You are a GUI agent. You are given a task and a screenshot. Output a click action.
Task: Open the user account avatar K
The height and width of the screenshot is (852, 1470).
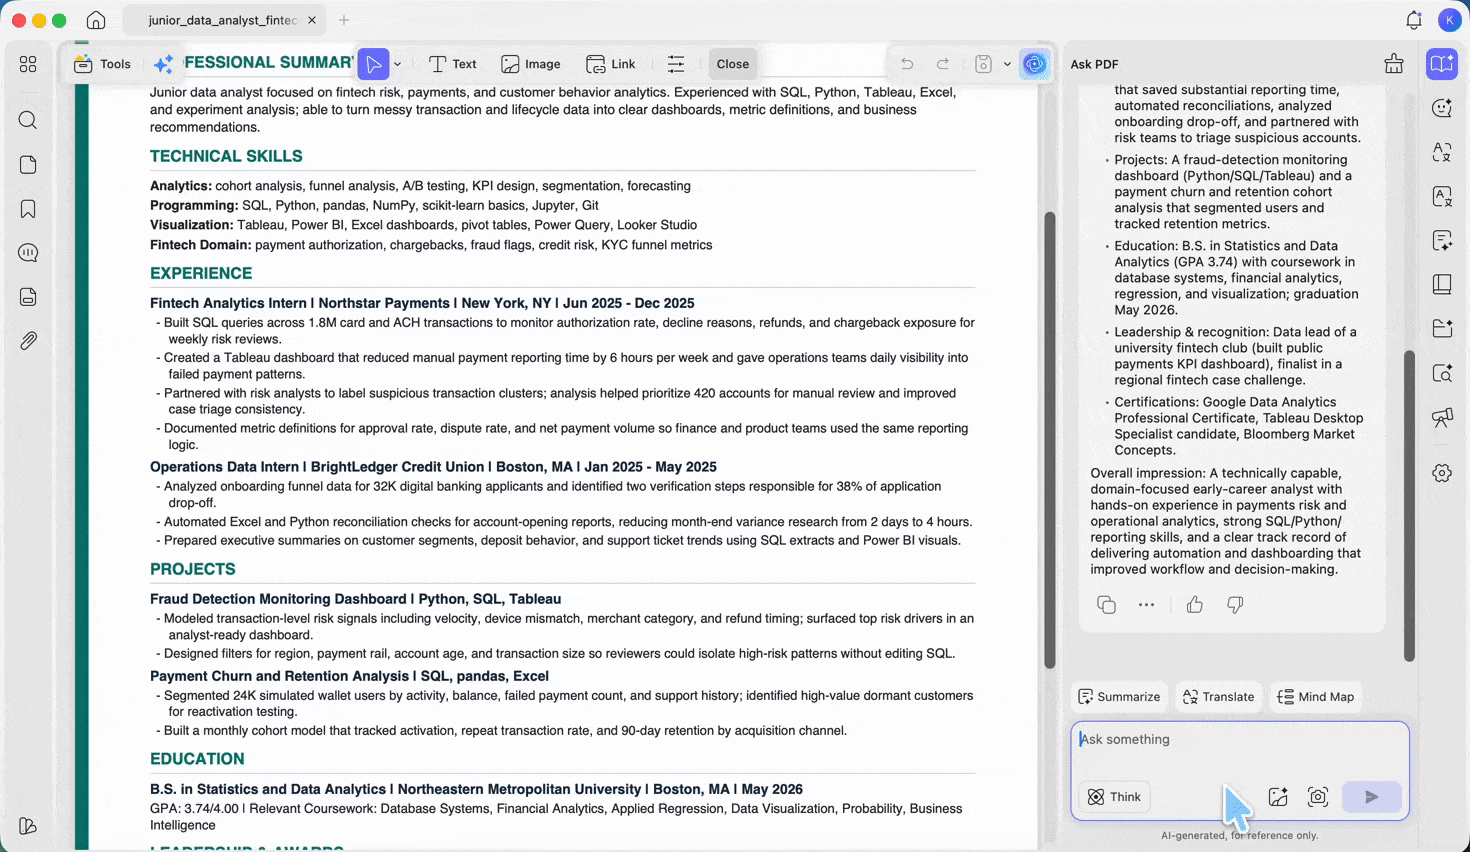pyautogui.click(x=1449, y=20)
